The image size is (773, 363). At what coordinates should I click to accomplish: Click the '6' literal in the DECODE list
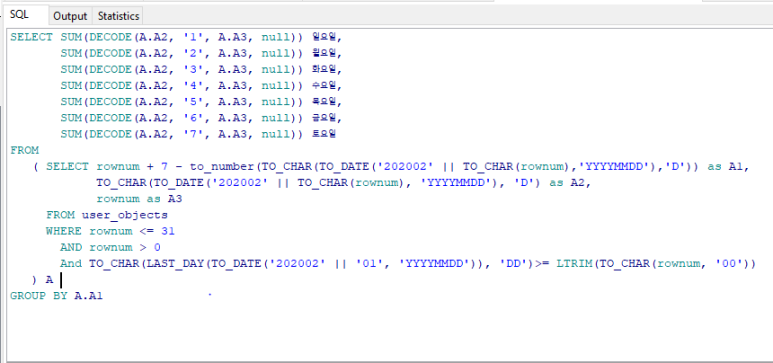click(193, 118)
